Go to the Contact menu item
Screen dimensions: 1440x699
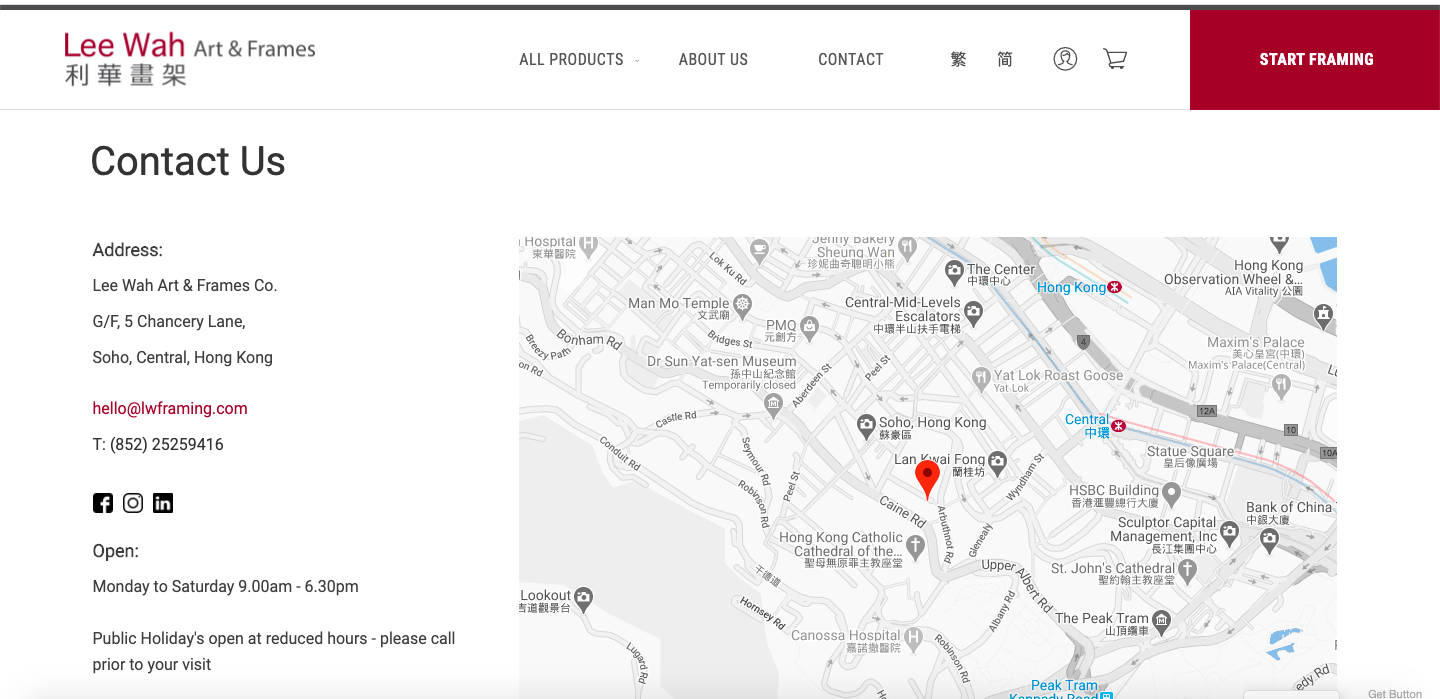tap(850, 60)
